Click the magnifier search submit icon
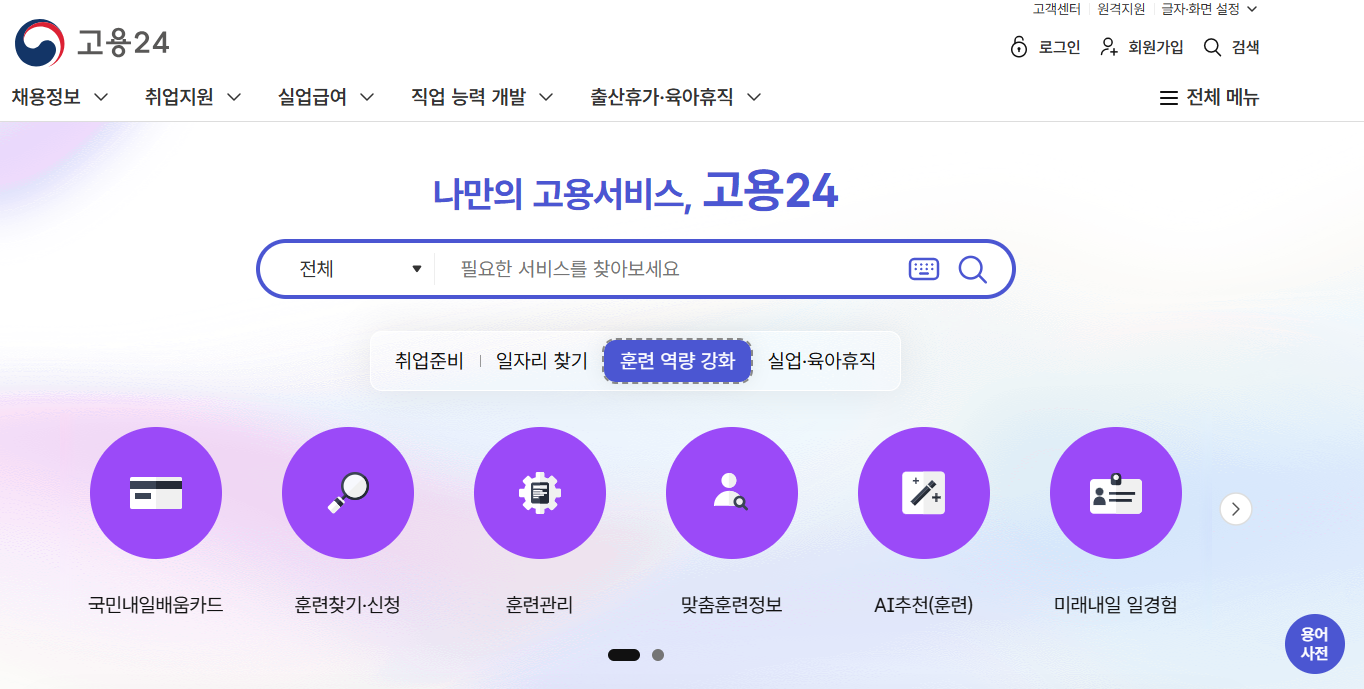This screenshot has width=1364, height=689. tap(972, 269)
